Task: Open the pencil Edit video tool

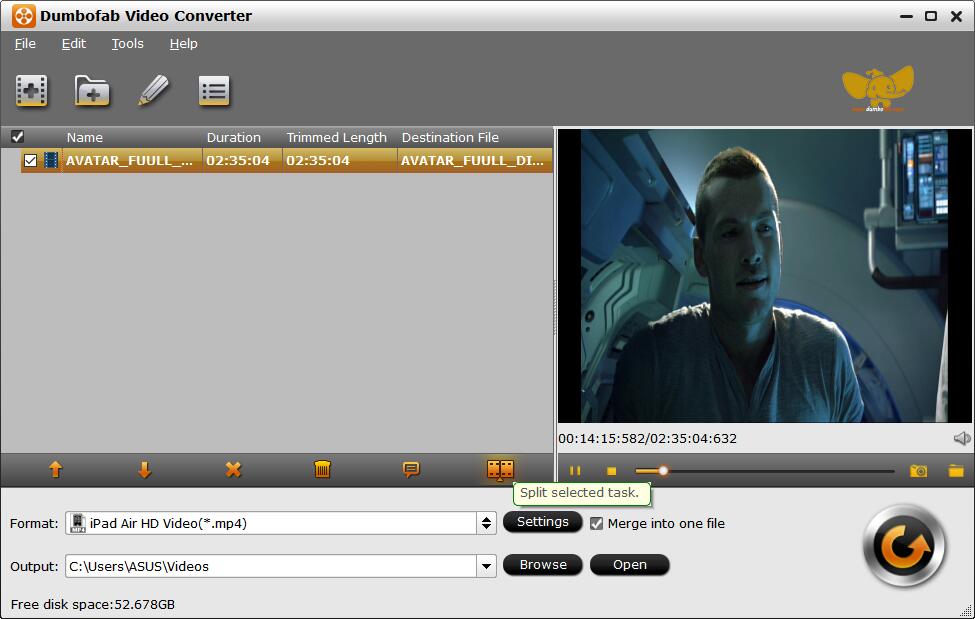Action: tap(153, 91)
